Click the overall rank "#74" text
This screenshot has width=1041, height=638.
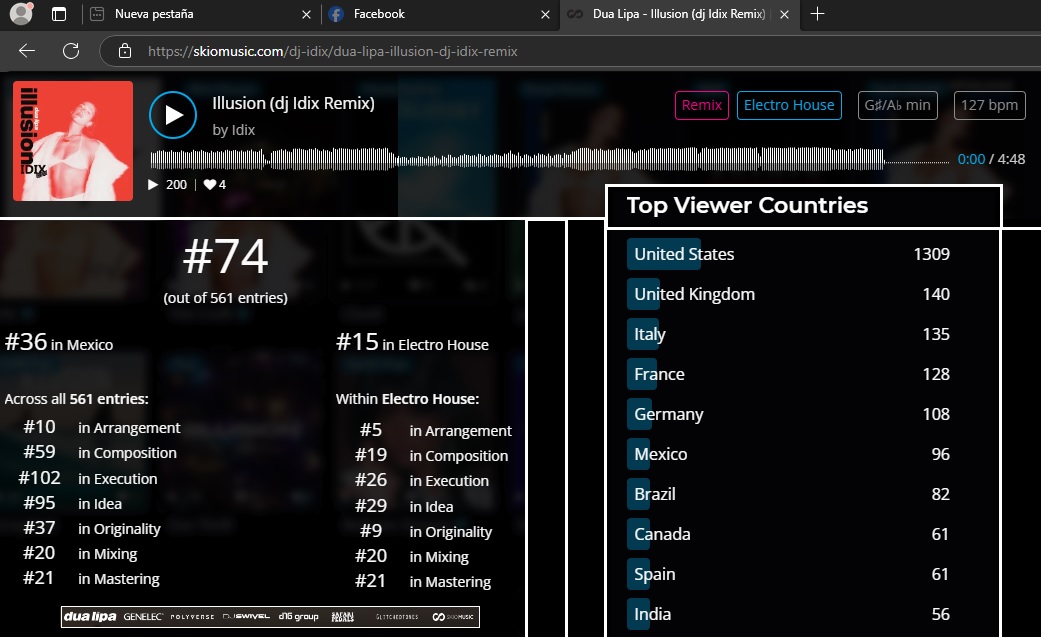[226, 257]
